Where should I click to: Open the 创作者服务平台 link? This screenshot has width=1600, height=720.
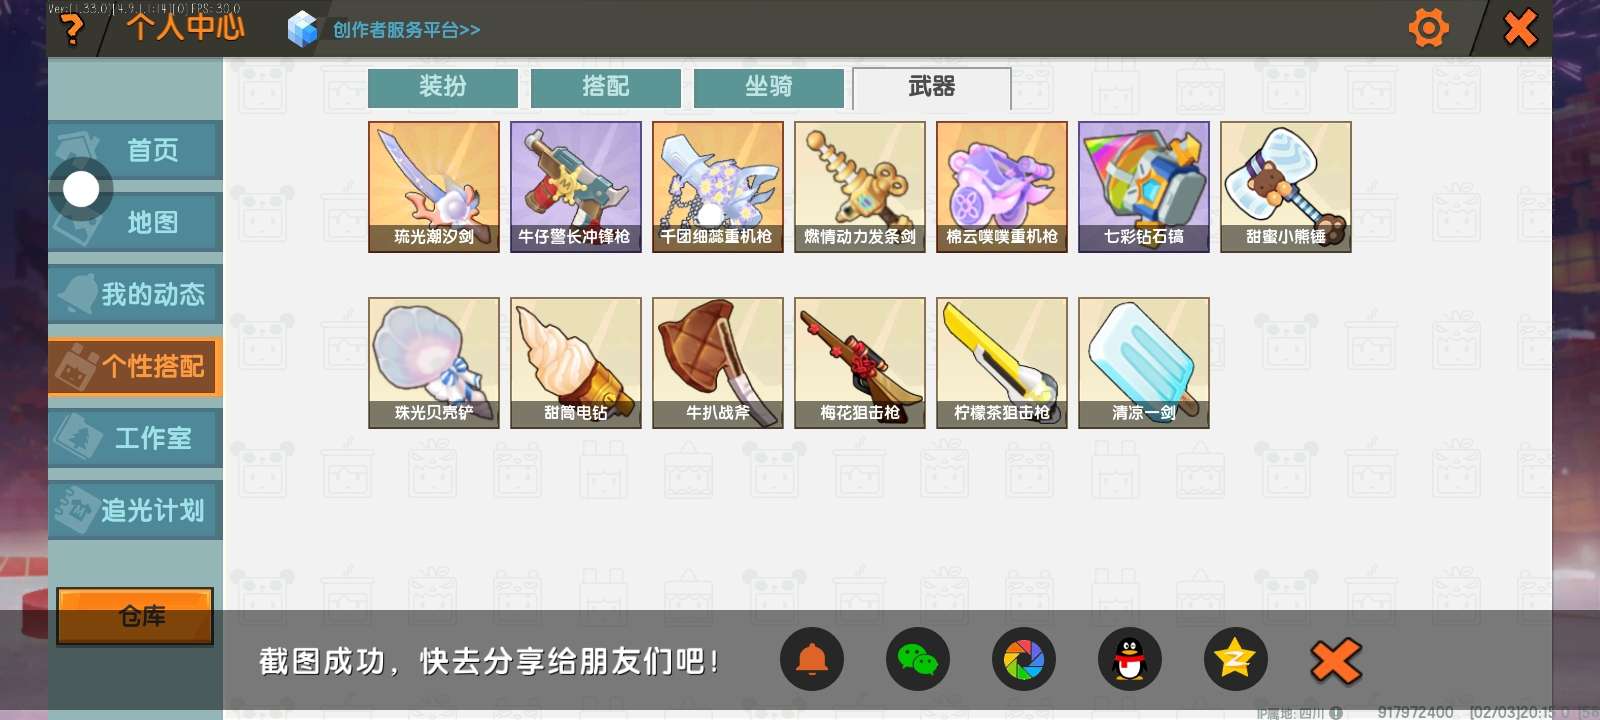click(406, 30)
